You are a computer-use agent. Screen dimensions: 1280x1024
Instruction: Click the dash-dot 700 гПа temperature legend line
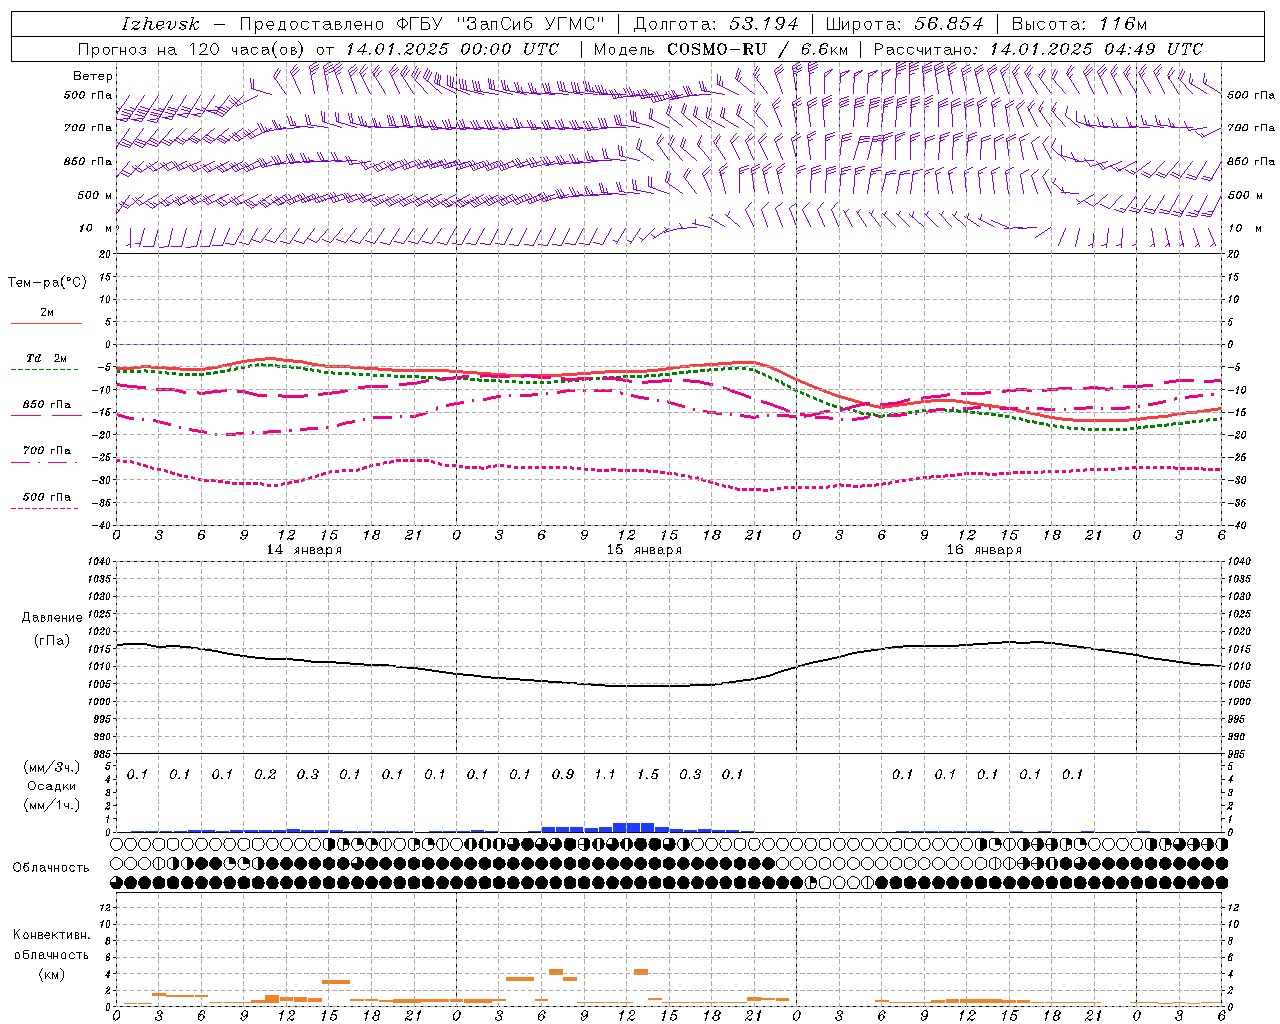(x=45, y=463)
